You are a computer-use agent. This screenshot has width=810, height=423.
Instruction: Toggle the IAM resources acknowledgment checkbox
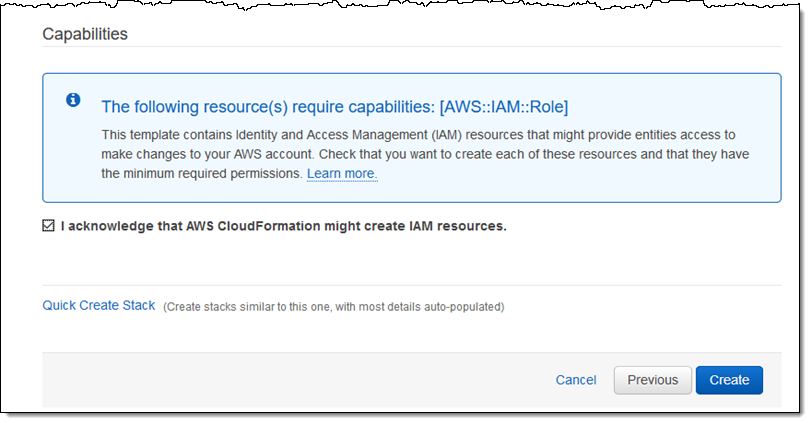tap(49, 226)
